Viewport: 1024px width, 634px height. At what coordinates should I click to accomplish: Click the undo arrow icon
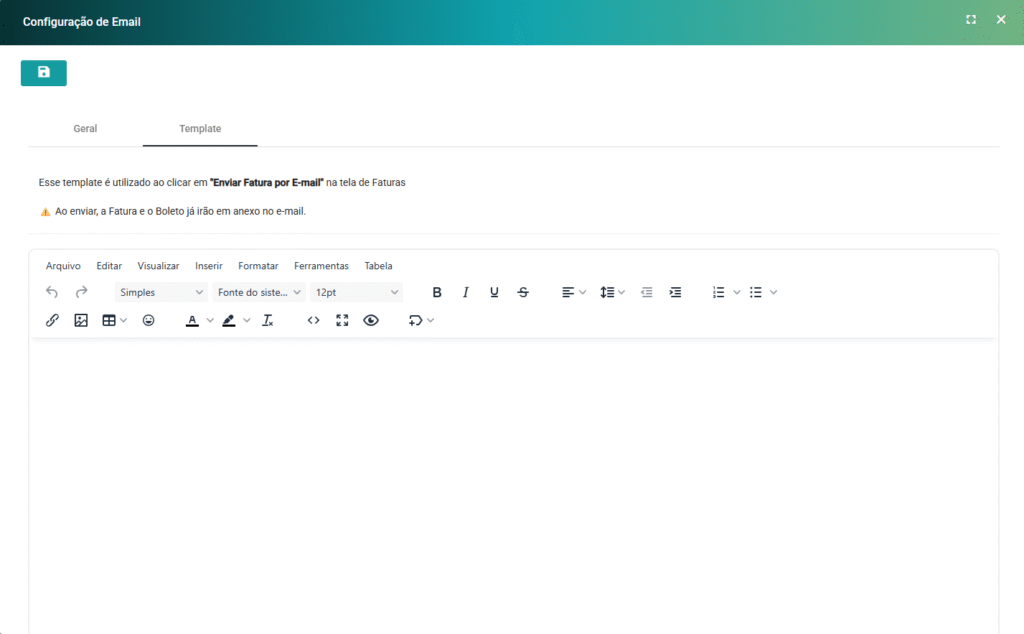coord(52,292)
